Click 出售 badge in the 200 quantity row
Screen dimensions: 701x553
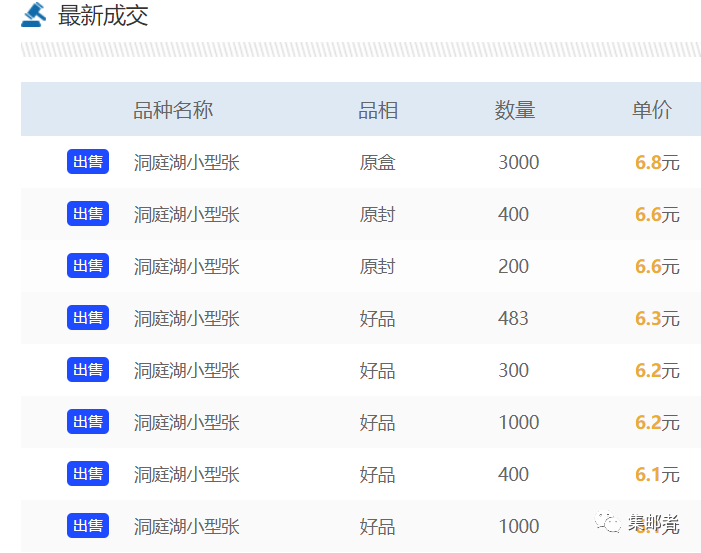88,266
